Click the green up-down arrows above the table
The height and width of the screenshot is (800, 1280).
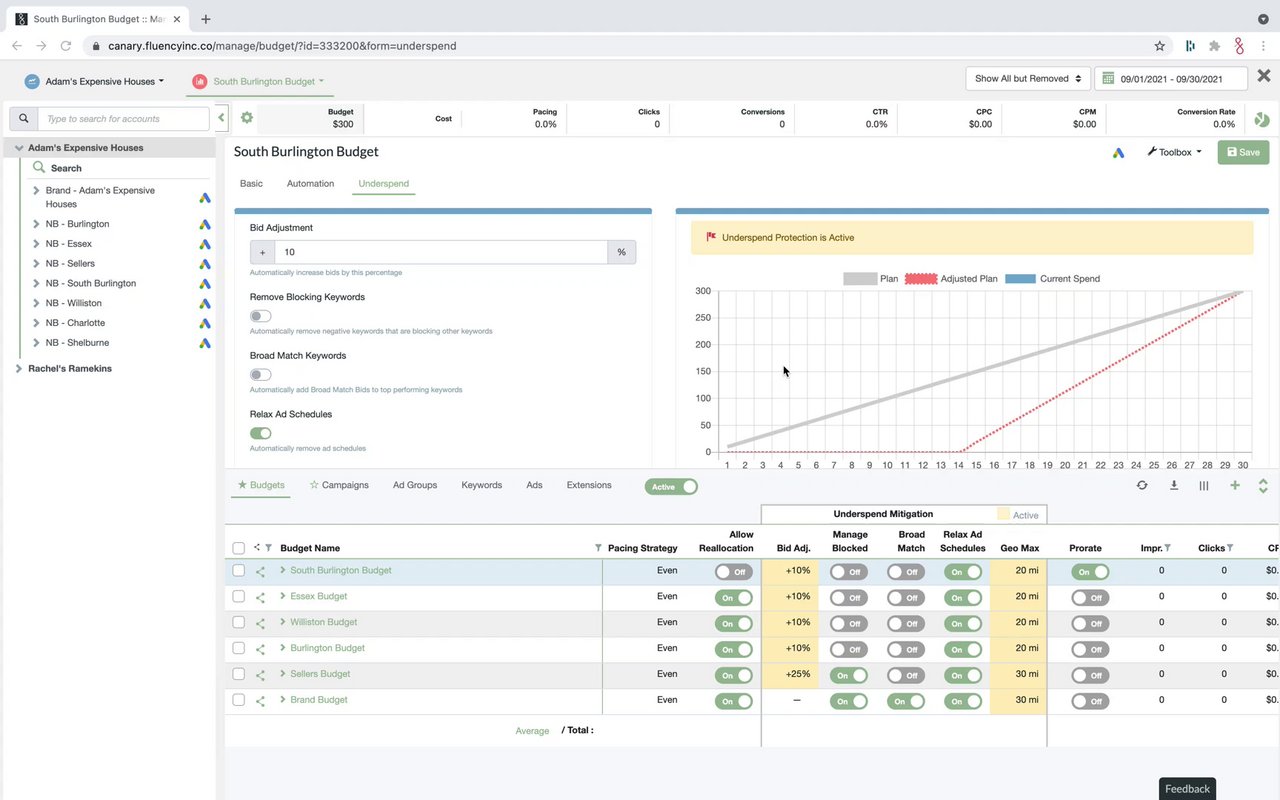pyautogui.click(x=1263, y=486)
